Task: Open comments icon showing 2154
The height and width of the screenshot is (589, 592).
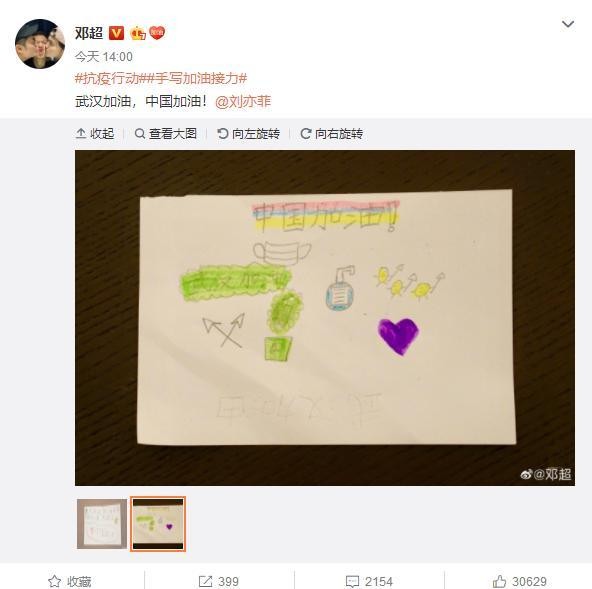Action: pos(369,581)
